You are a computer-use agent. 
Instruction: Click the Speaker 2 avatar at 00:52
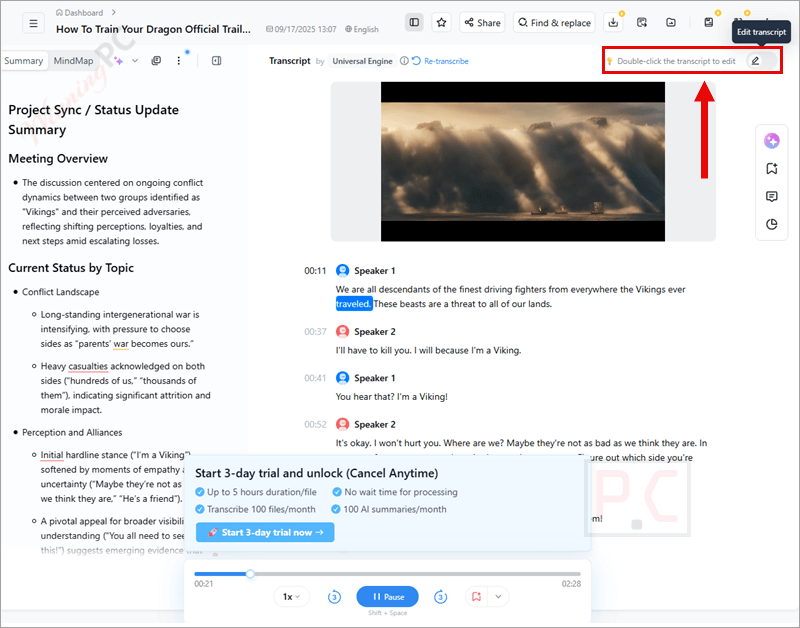(342, 424)
